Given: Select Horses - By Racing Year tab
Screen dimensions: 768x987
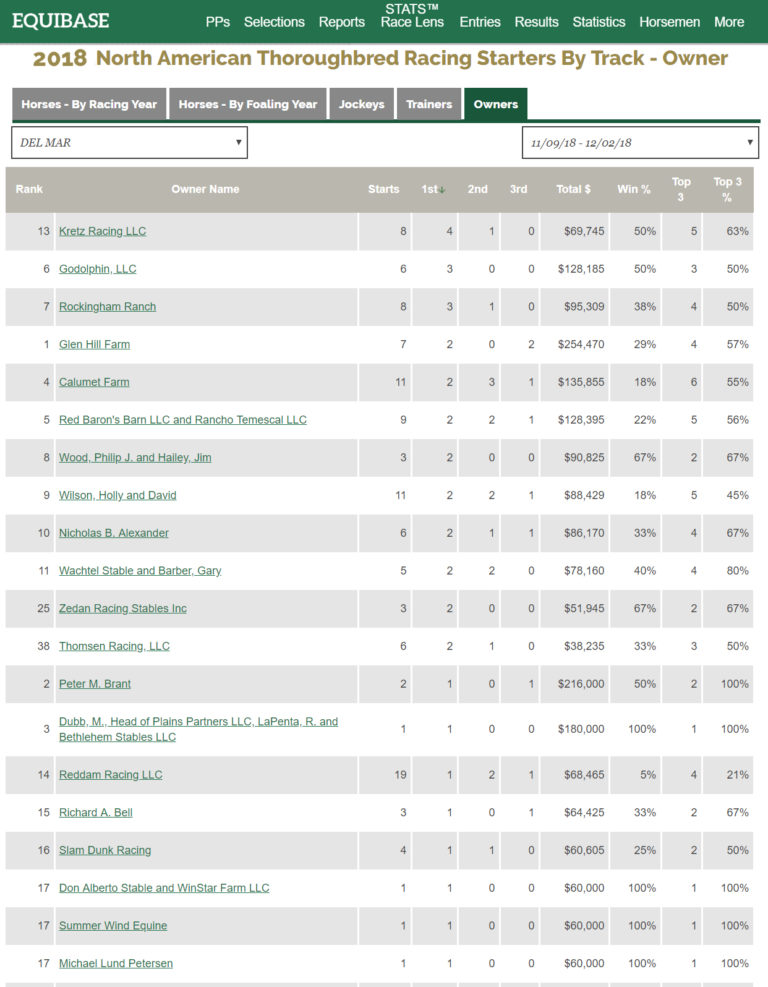Looking at the screenshot, I should [89, 104].
